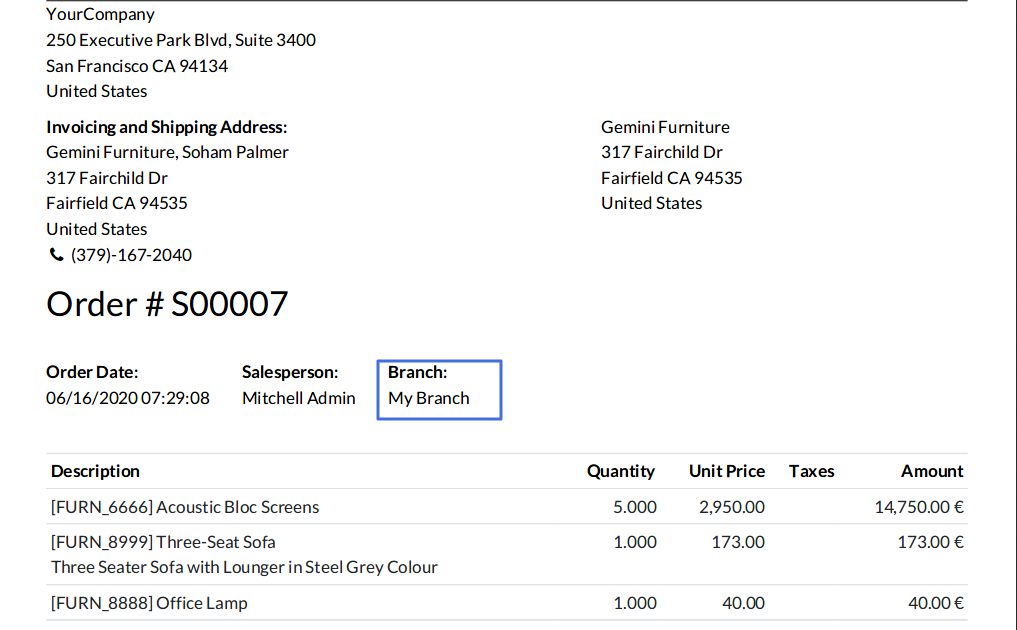Click the Taxes column header

pos(811,471)
